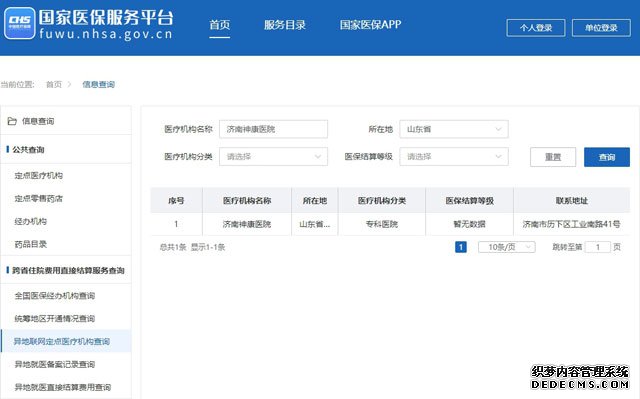The image size is (640, 399).
Task: Open the 服务目录 navigation tab
Action: (284, 25)
